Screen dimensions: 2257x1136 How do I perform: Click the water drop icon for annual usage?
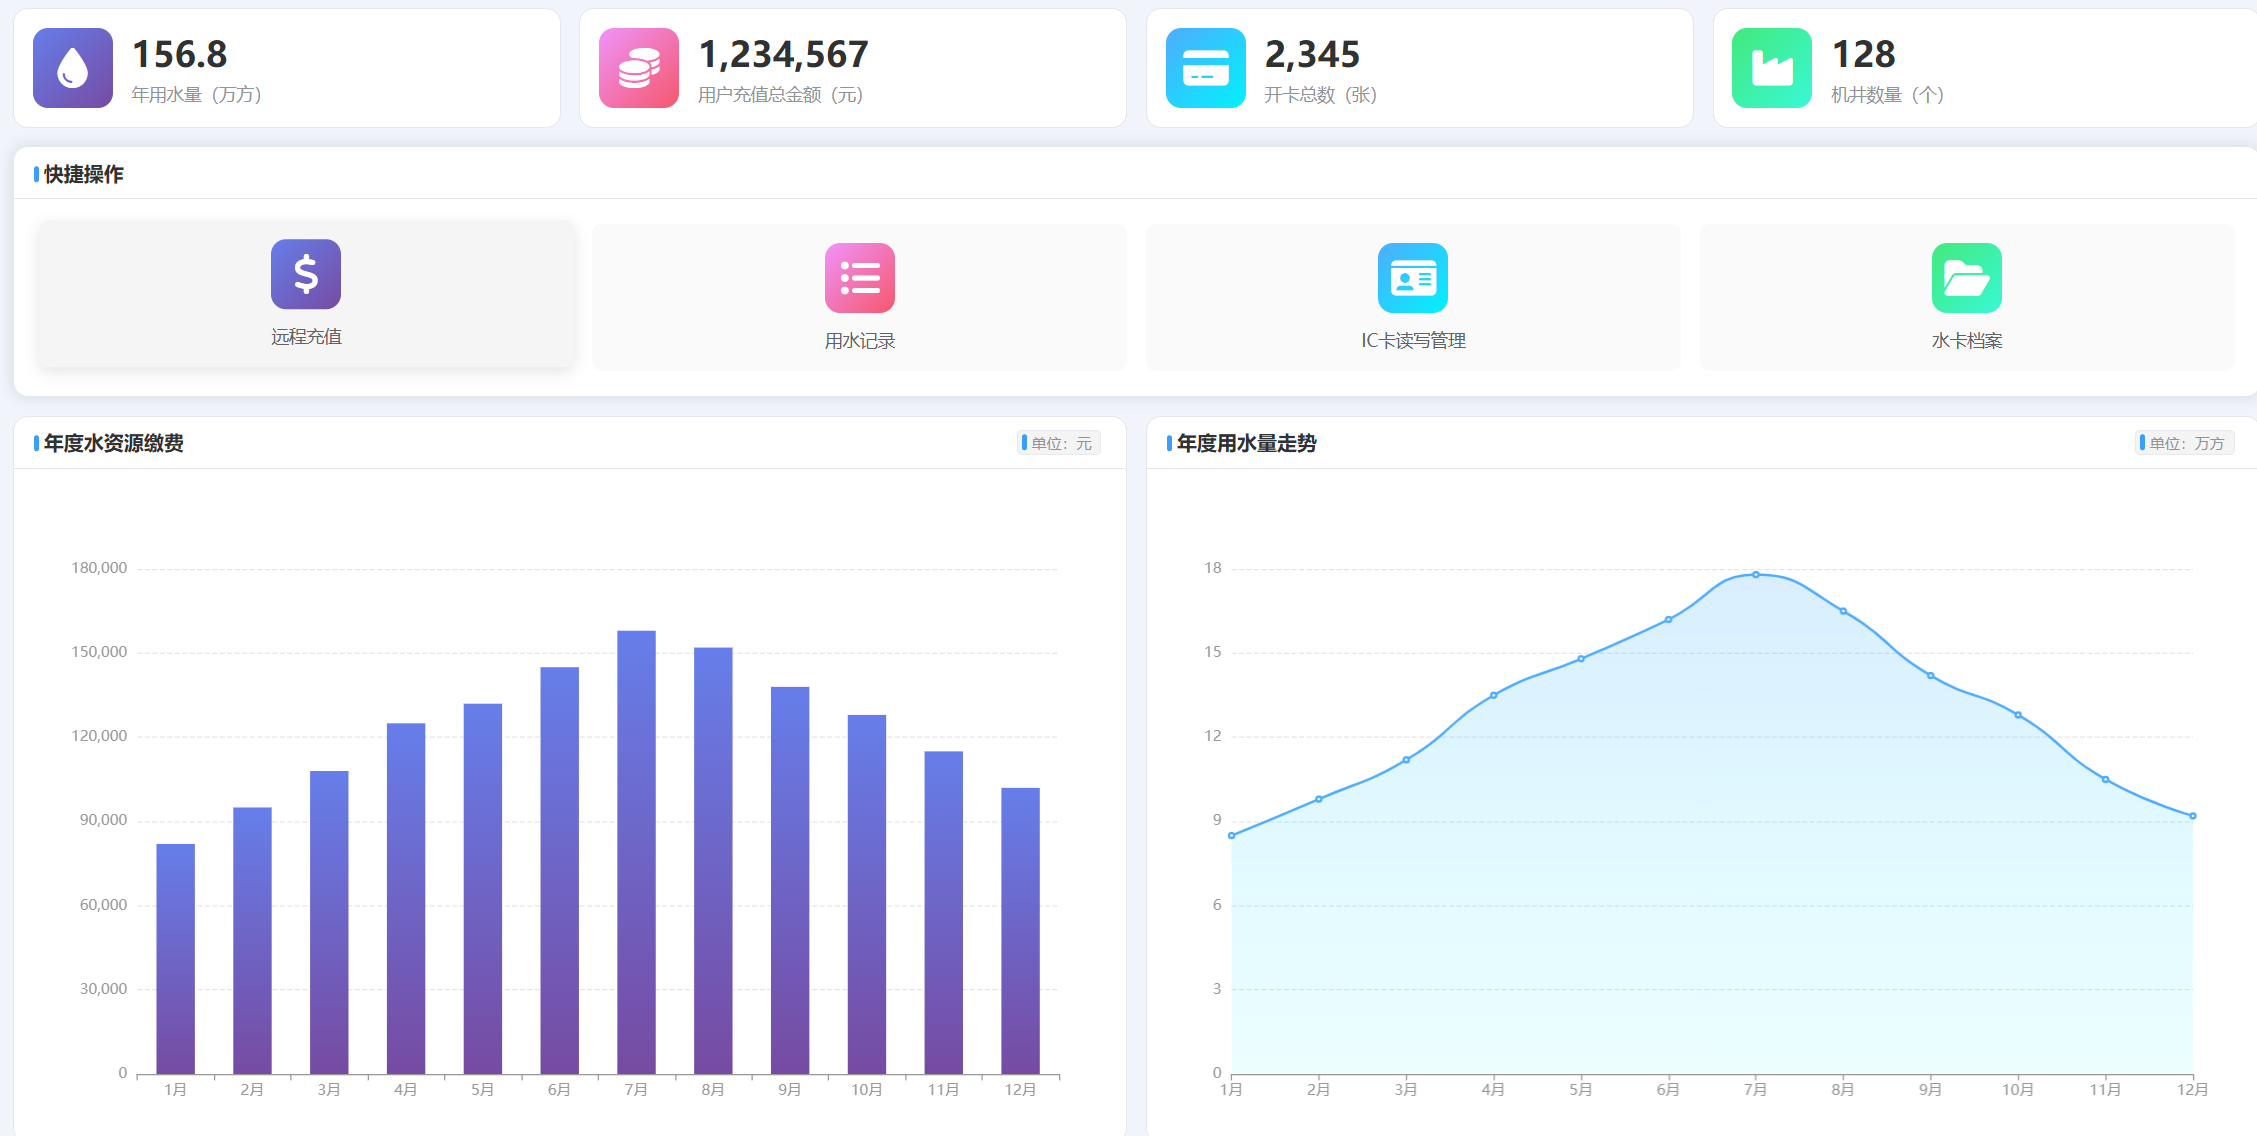(73, 68)
